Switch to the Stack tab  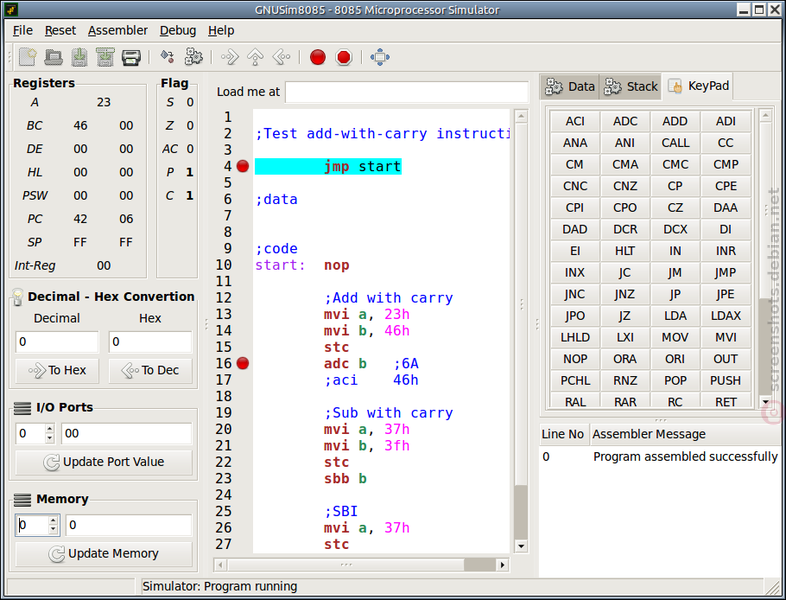pyautogui.click(x=631, y=87)
